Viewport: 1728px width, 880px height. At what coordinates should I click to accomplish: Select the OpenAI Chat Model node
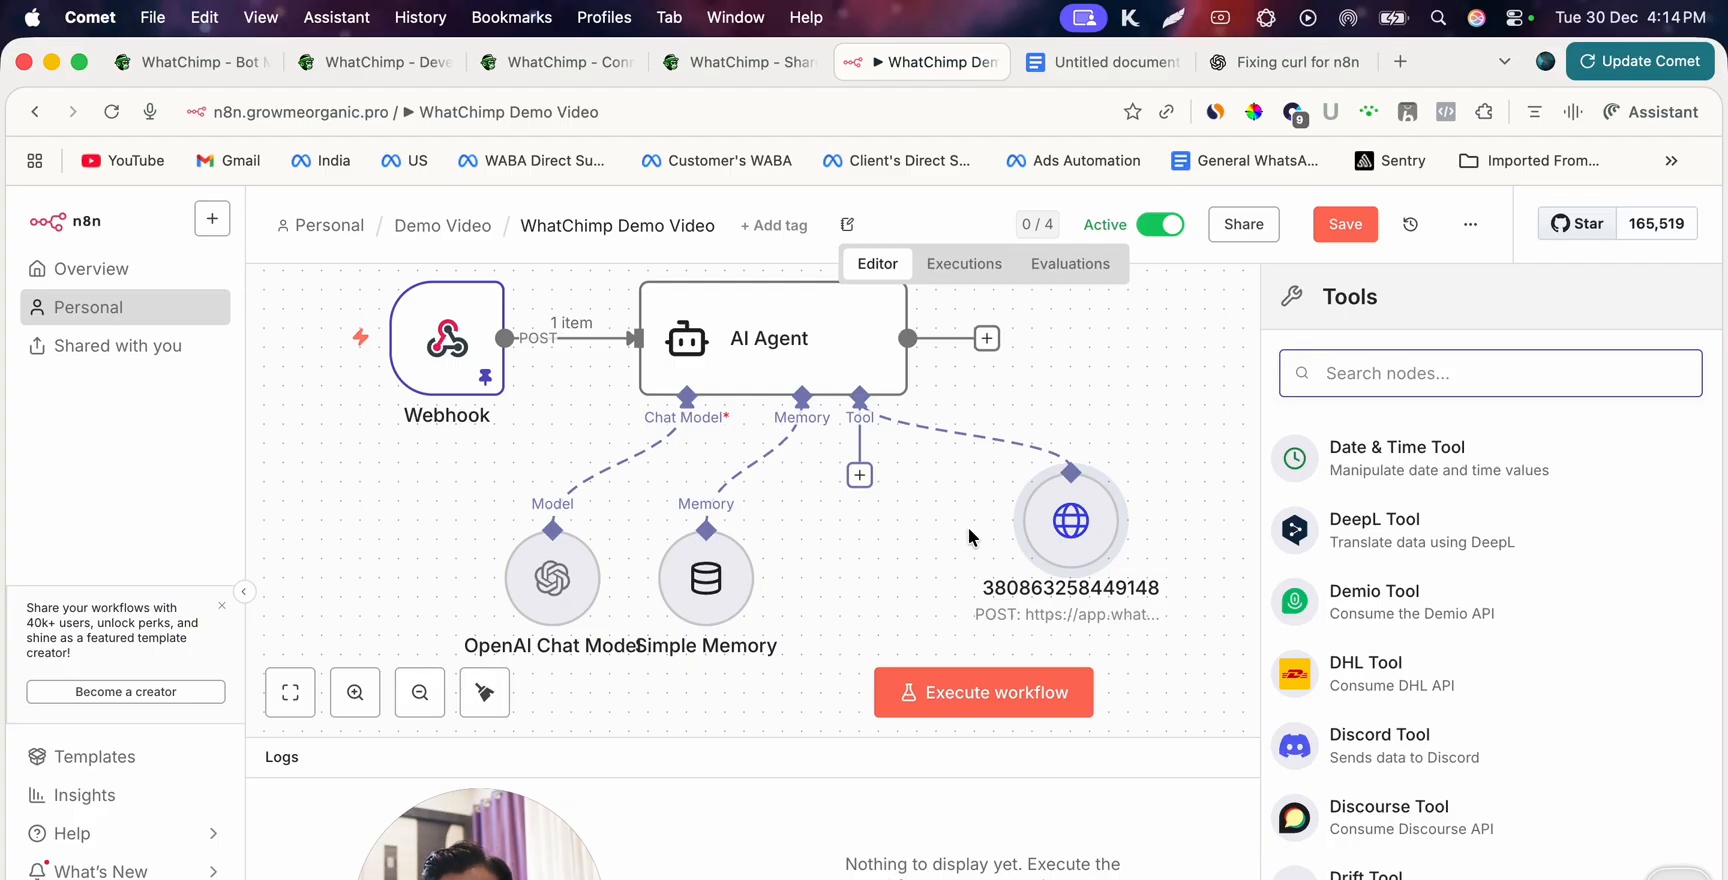(552, 578)
